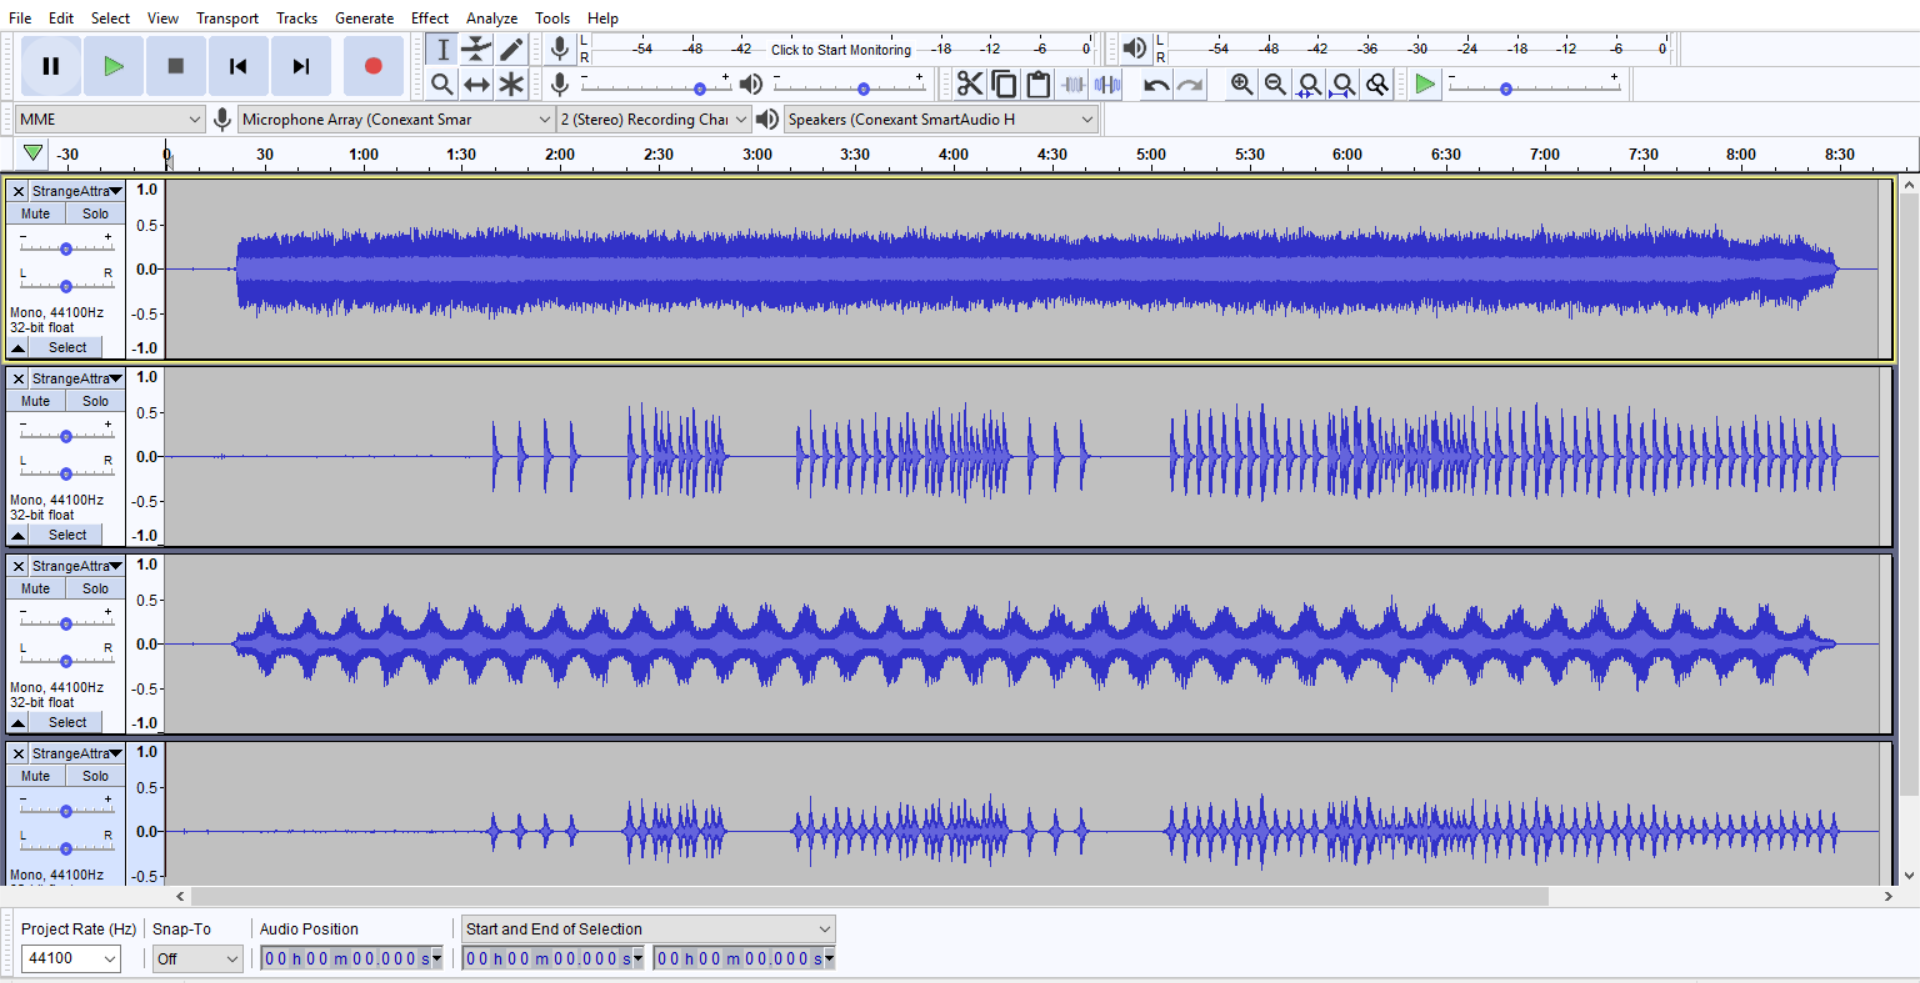Viewport: 1920px width, 983px height.
Task: Select the Multi-Tool asterisk icon
Action: 511,84
